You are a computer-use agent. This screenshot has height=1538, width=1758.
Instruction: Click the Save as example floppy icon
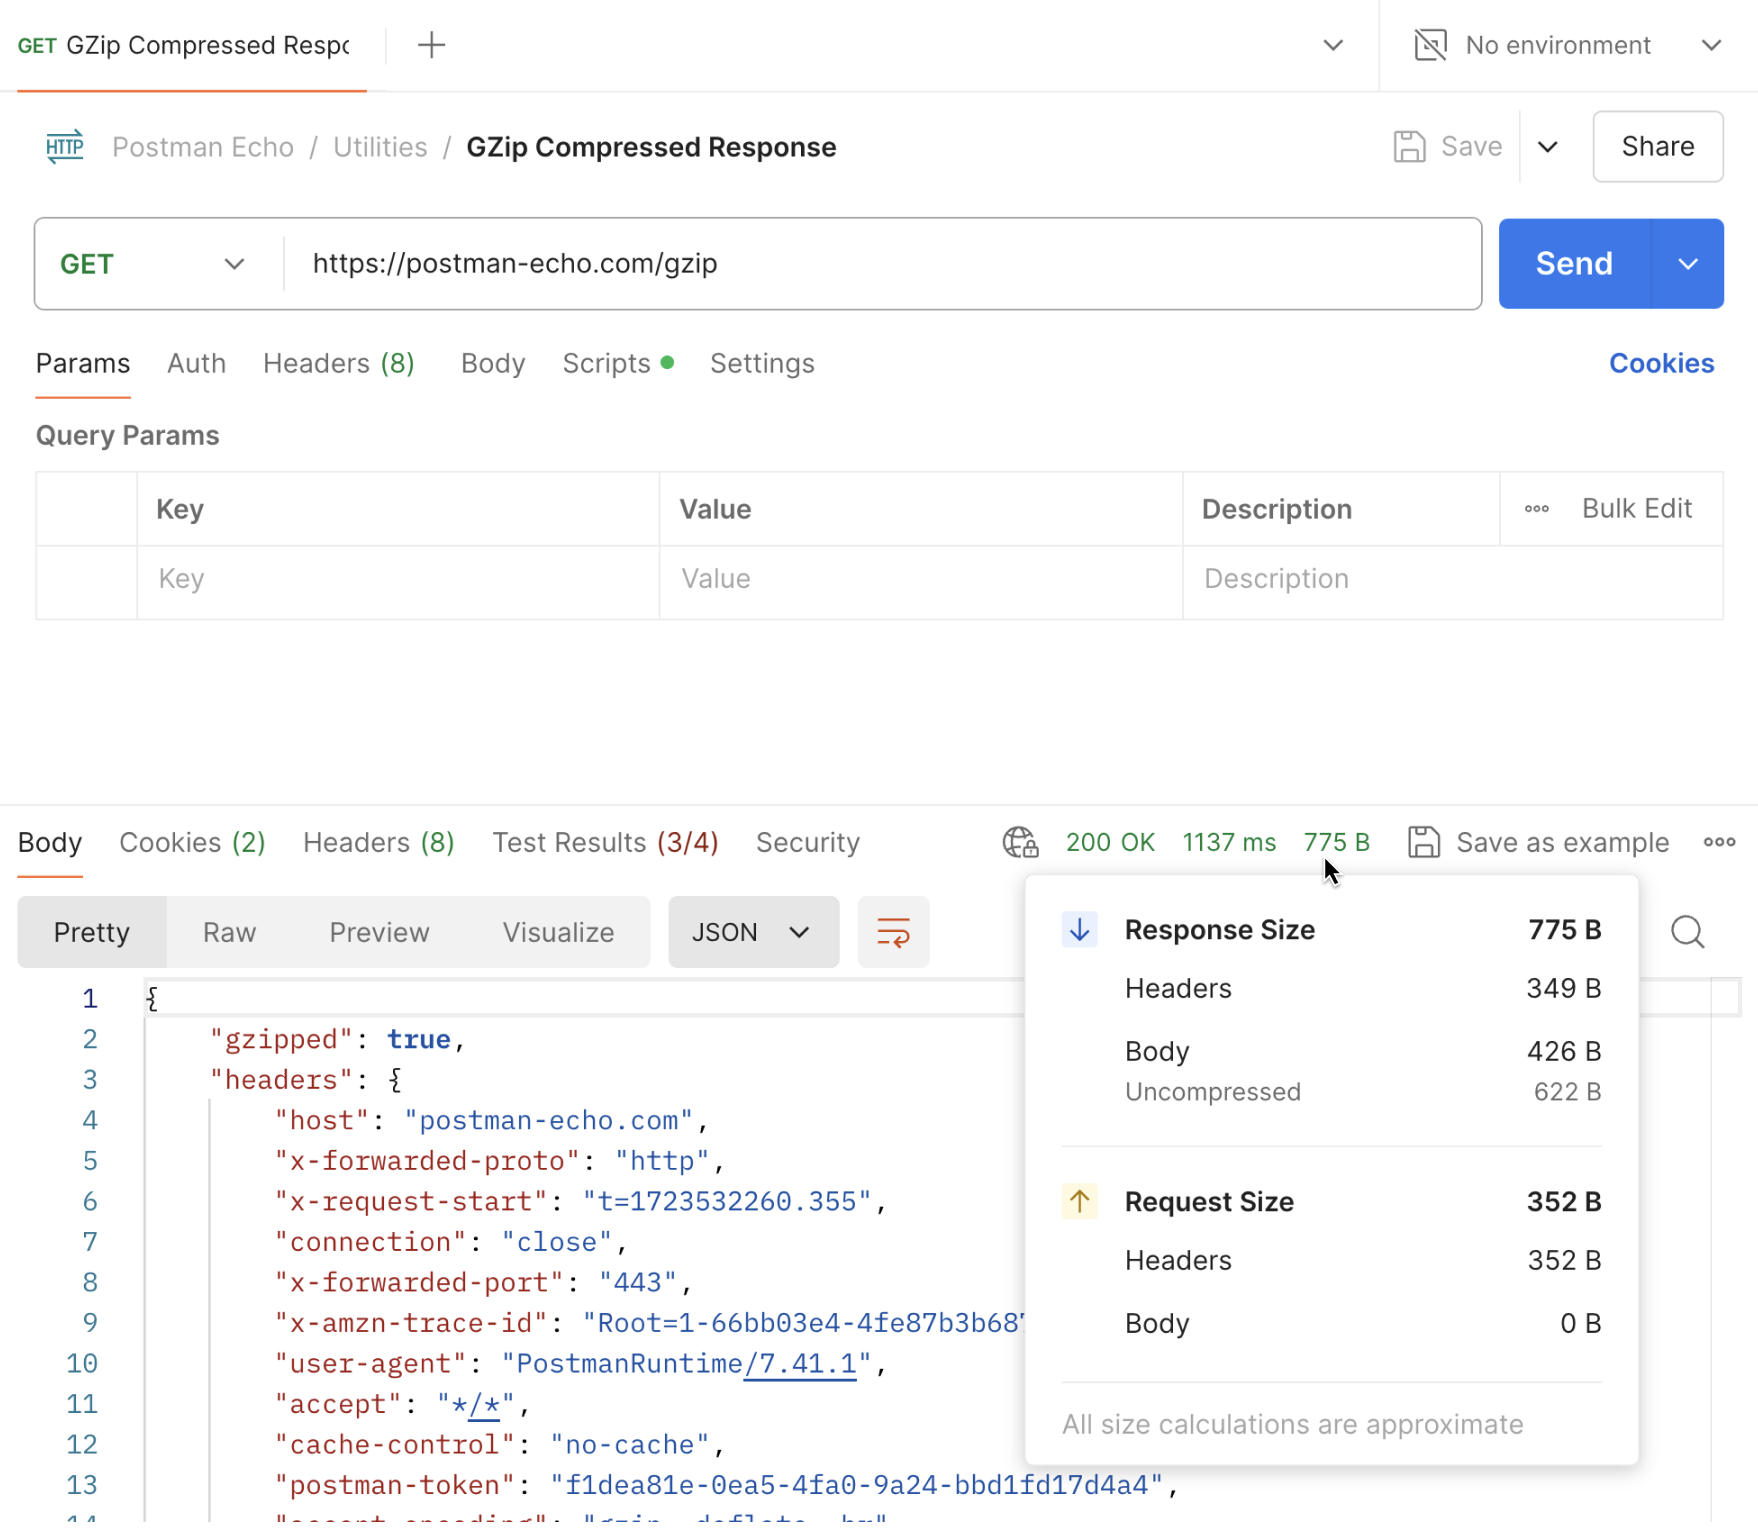pos(1424,842)
